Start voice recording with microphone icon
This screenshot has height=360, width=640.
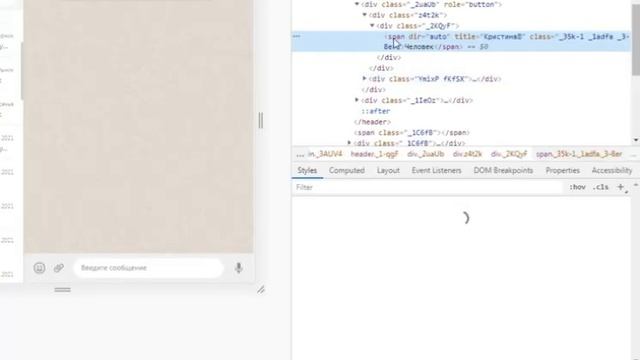(239, 268)
